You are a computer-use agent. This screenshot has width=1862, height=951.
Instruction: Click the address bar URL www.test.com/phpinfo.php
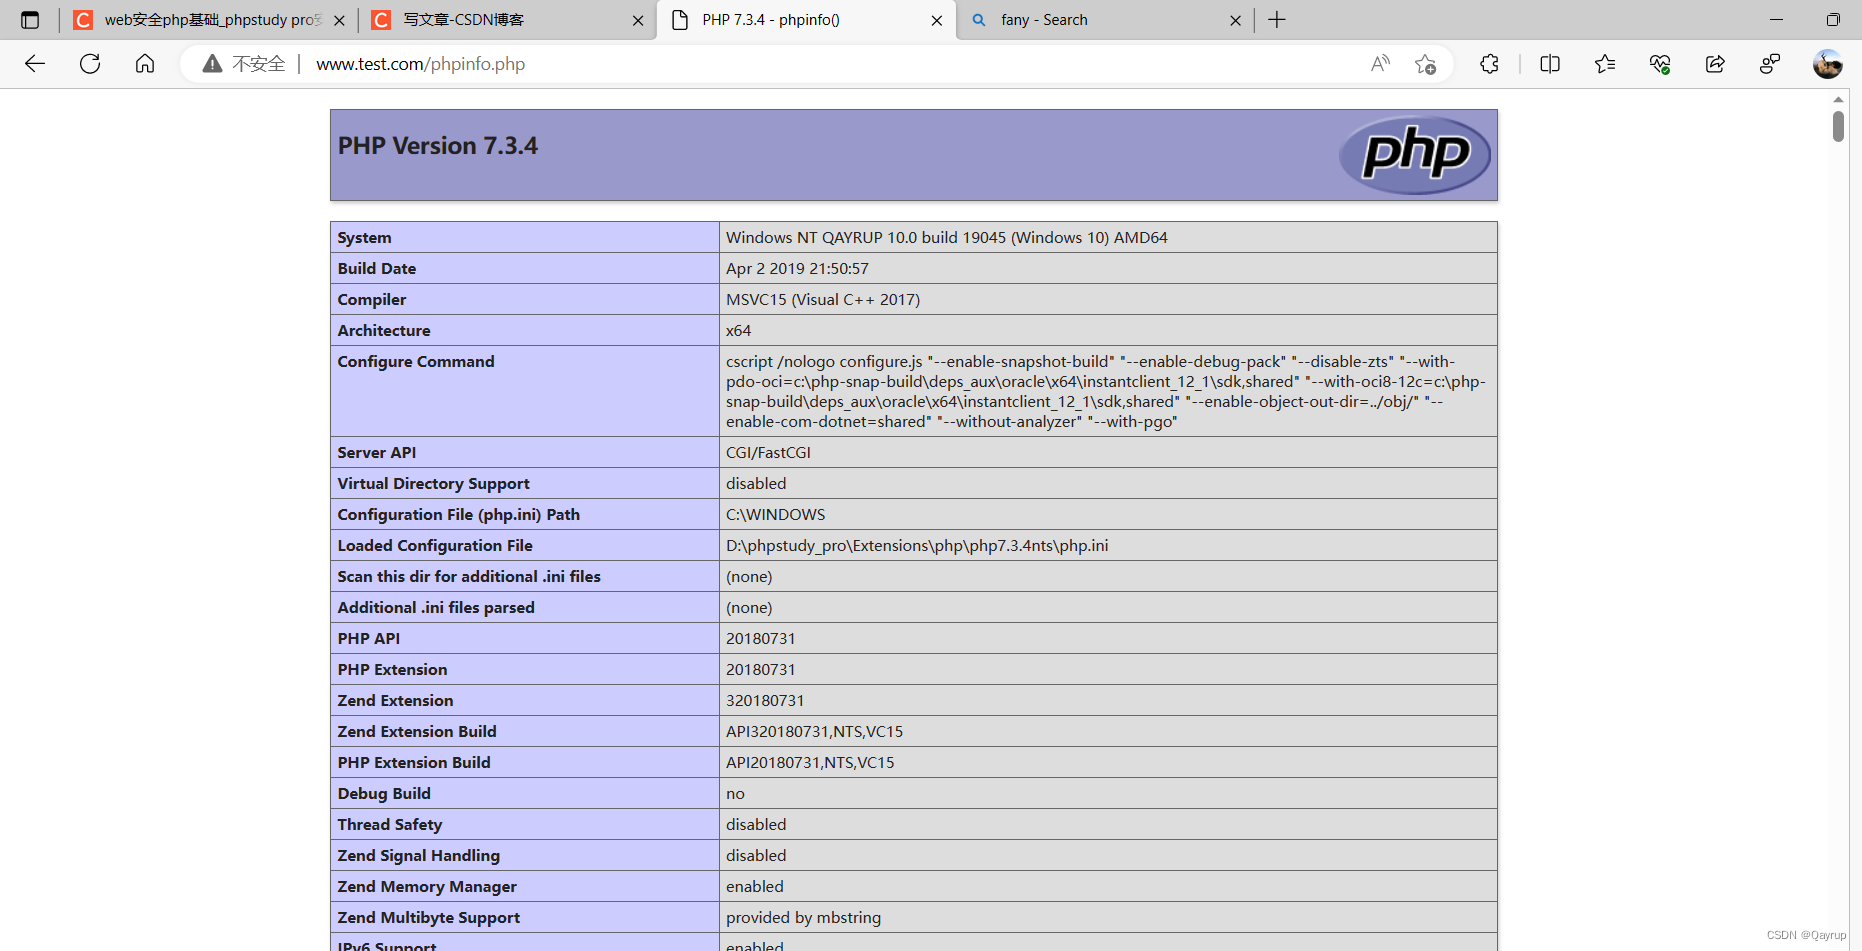420,64
